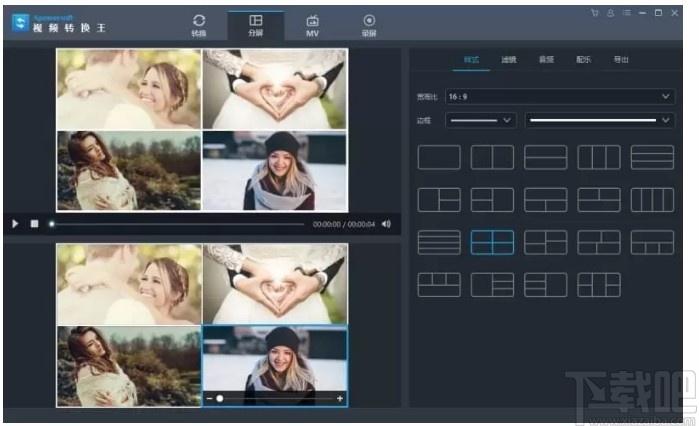This screenshot has height=426, width=699.
Task: Pick the three vertical columns layout
Action: click(x=599, y=157)
